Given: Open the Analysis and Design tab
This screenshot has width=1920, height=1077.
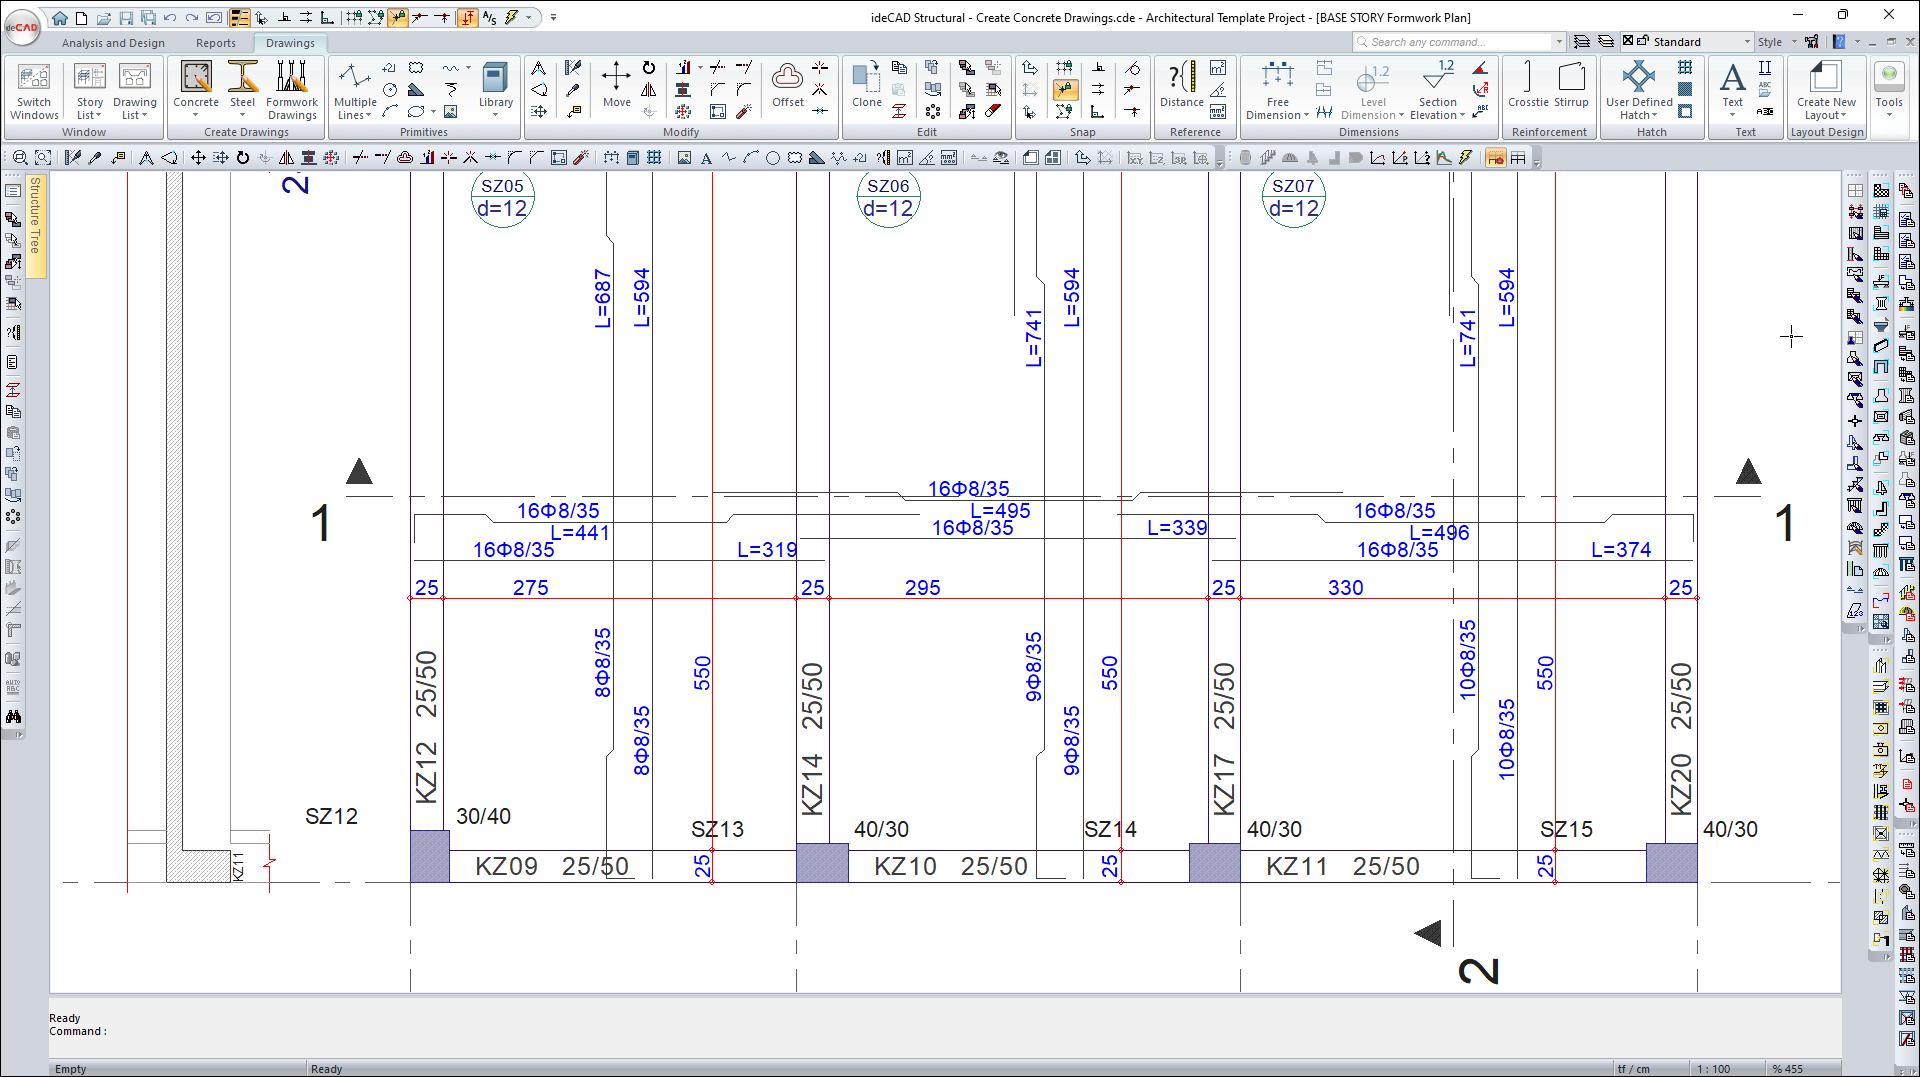Looking at the screenshot, I should tap(113, 43).
